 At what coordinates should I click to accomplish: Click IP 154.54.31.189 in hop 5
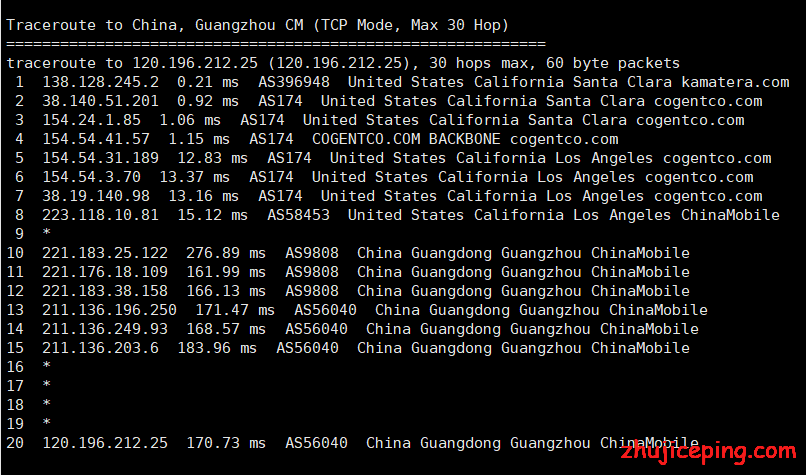coord(100,158)
